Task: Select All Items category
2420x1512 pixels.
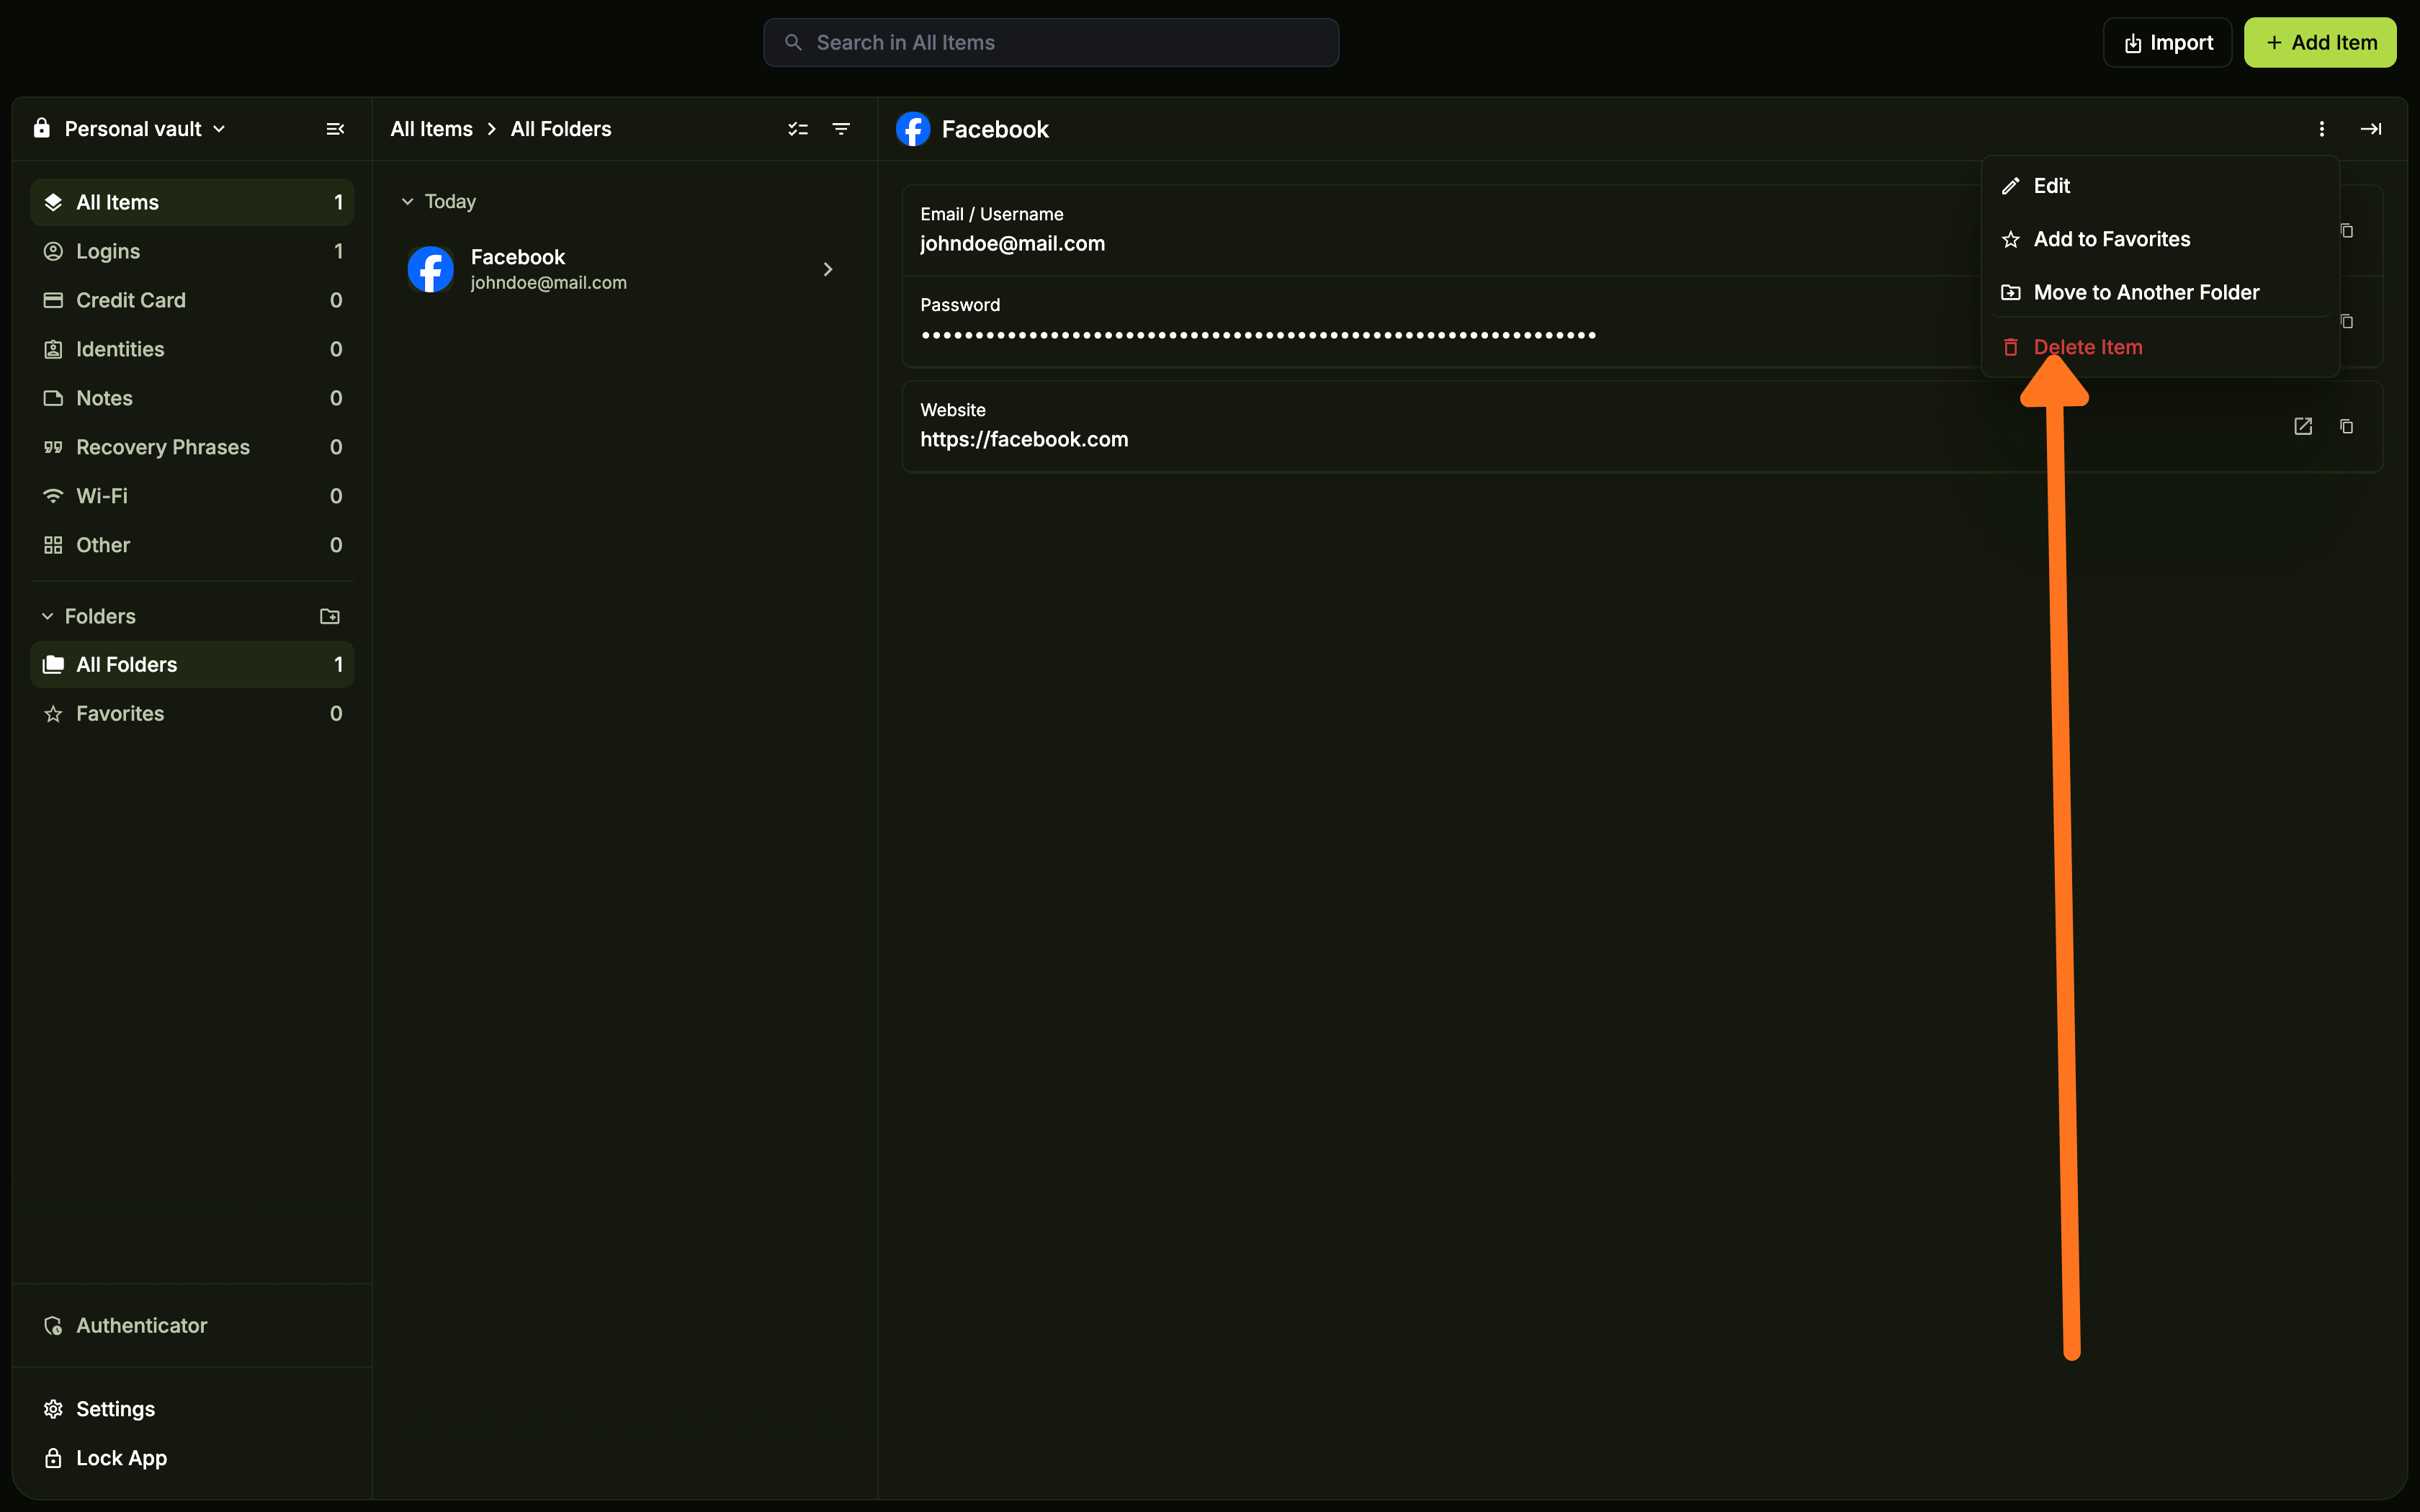Action: [192, 202]
